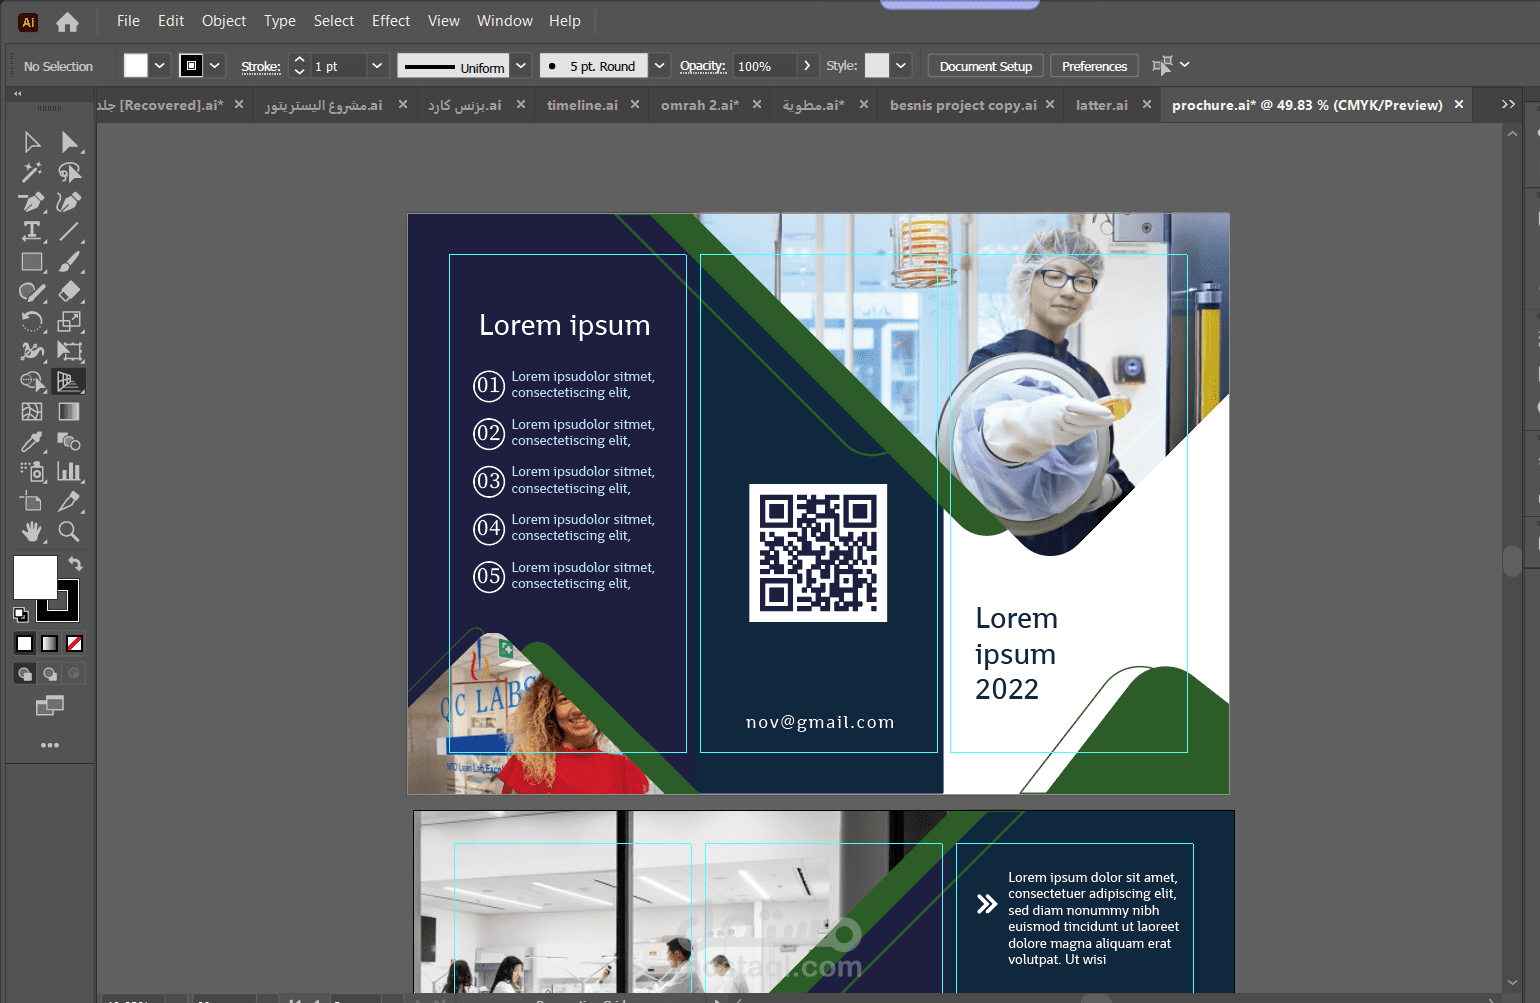
Task: Select the Shape Builder tool
Action: pyautogui.click(x=32, y=382)
